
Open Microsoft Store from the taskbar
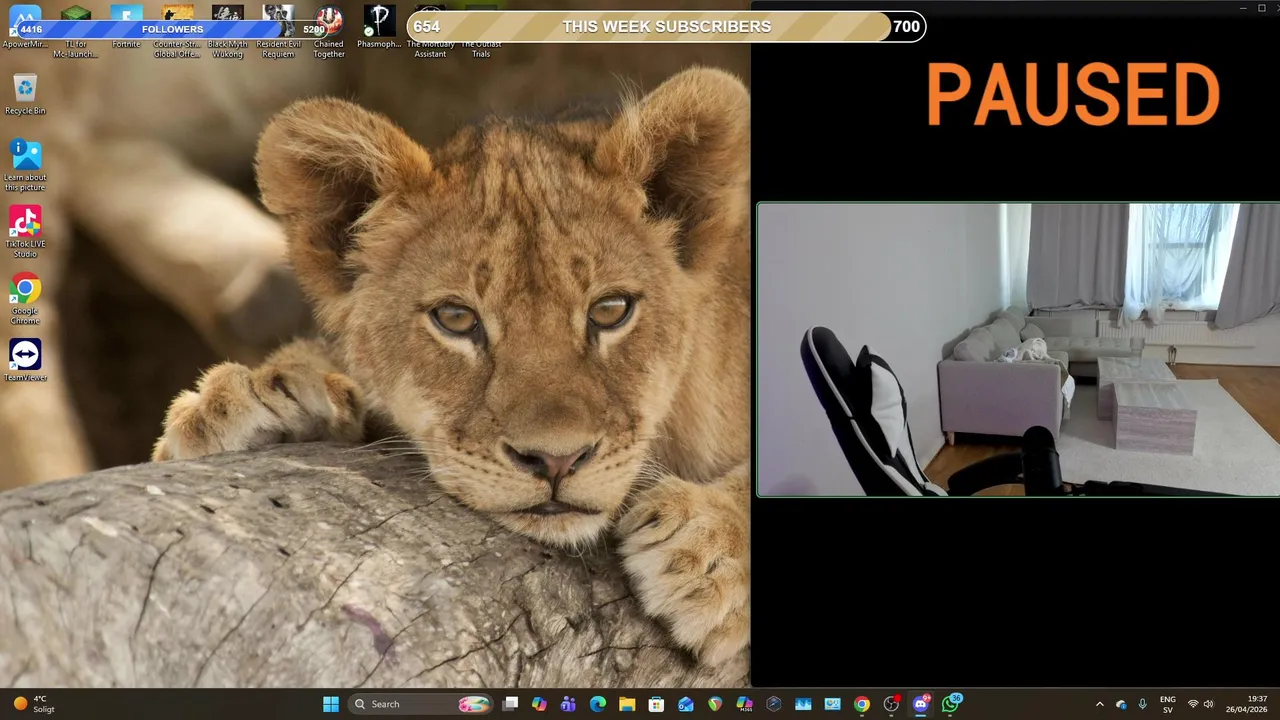click(656, 704)
